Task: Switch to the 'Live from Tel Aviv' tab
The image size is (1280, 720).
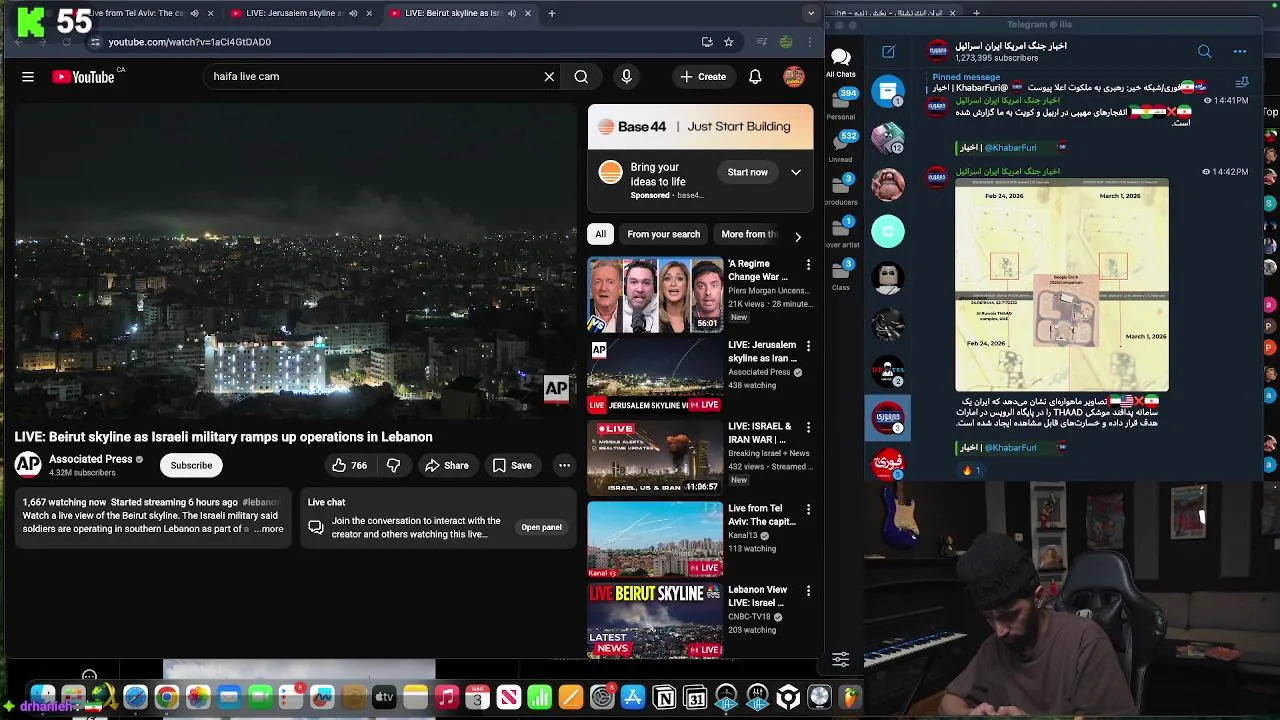Action: (x=138, y=13)
